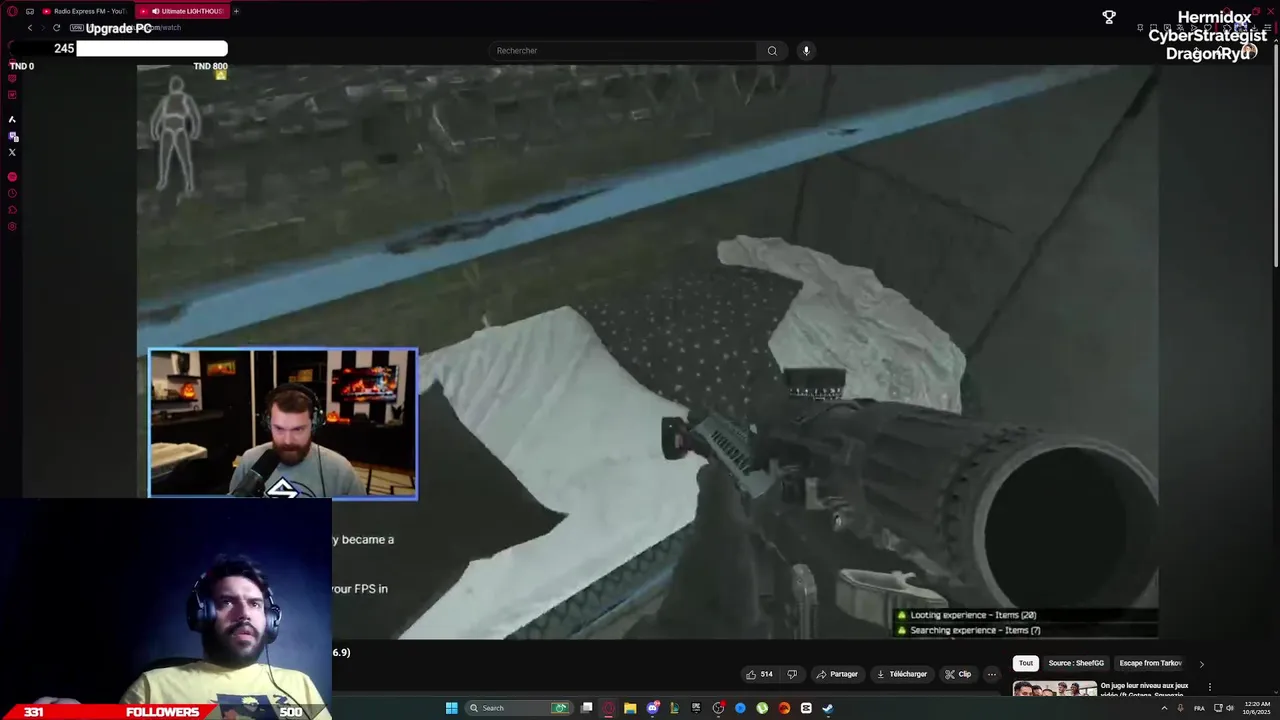The width and height of the screenshot is (1280, 720).
Task: Select the Escape from Tarkov chip
Action: 1150,663
